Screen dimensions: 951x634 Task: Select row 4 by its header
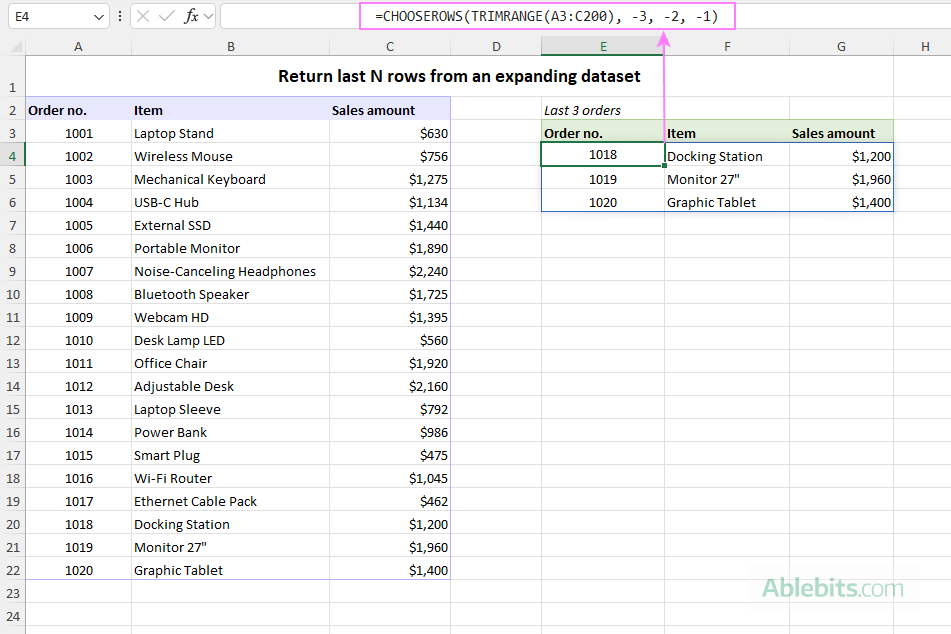(x=12, y=156)
